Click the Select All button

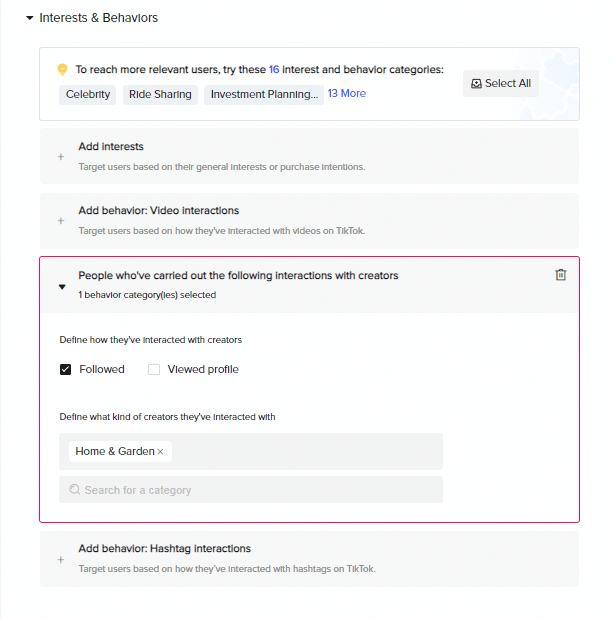tap(501, 83)
